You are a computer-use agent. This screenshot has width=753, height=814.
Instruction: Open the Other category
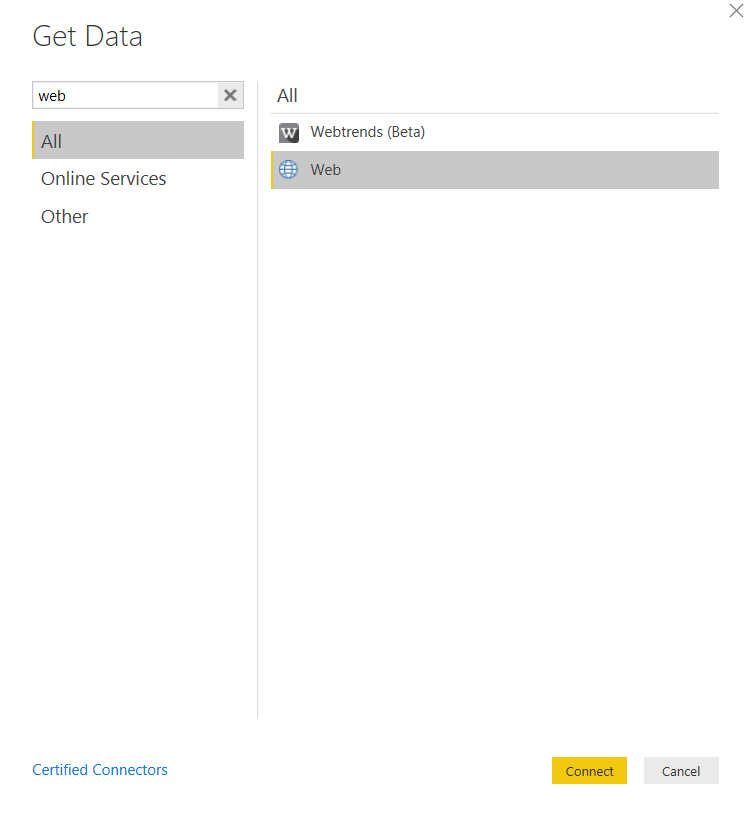pyautogui.click(x=64, y=216)
